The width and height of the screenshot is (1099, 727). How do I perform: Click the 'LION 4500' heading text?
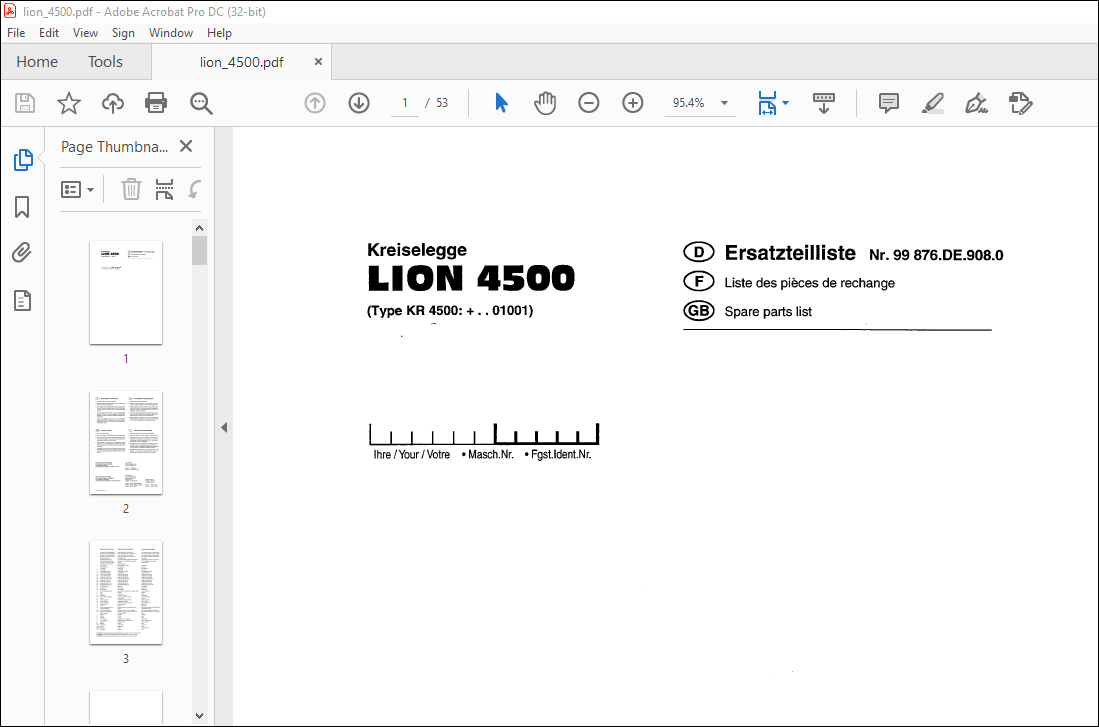(x=471, y=278)
